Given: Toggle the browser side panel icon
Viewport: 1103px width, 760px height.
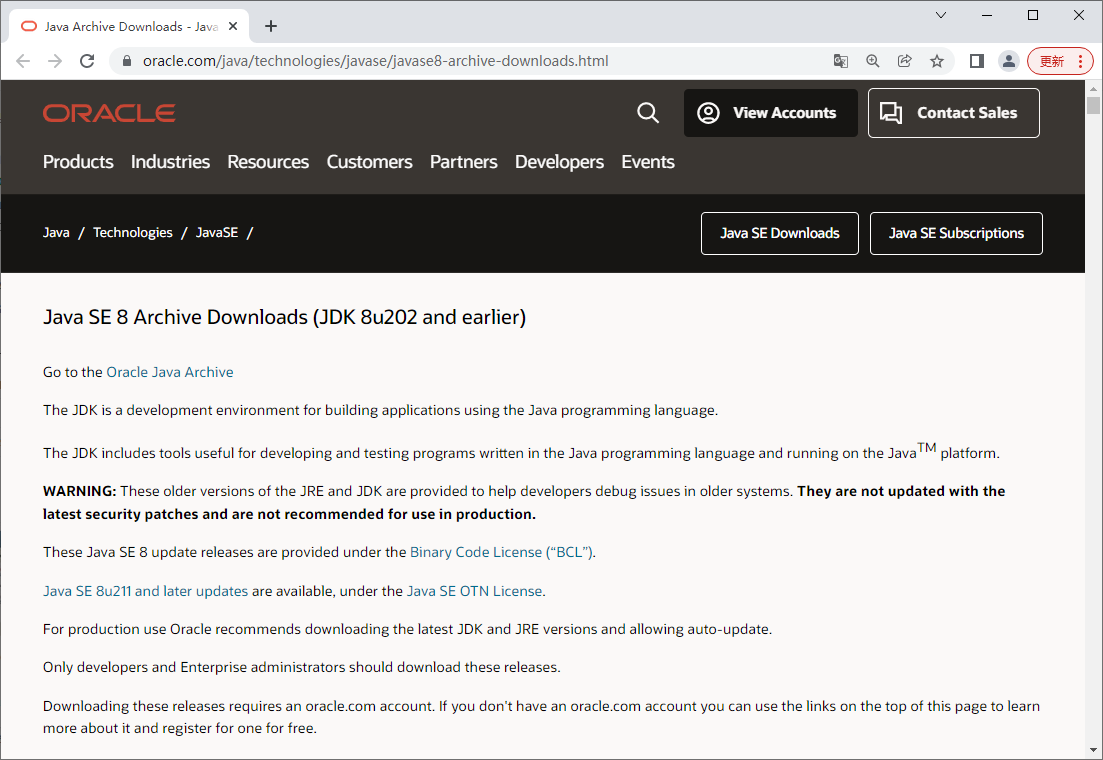Looking at the screenshot, I should click(976, 61).
